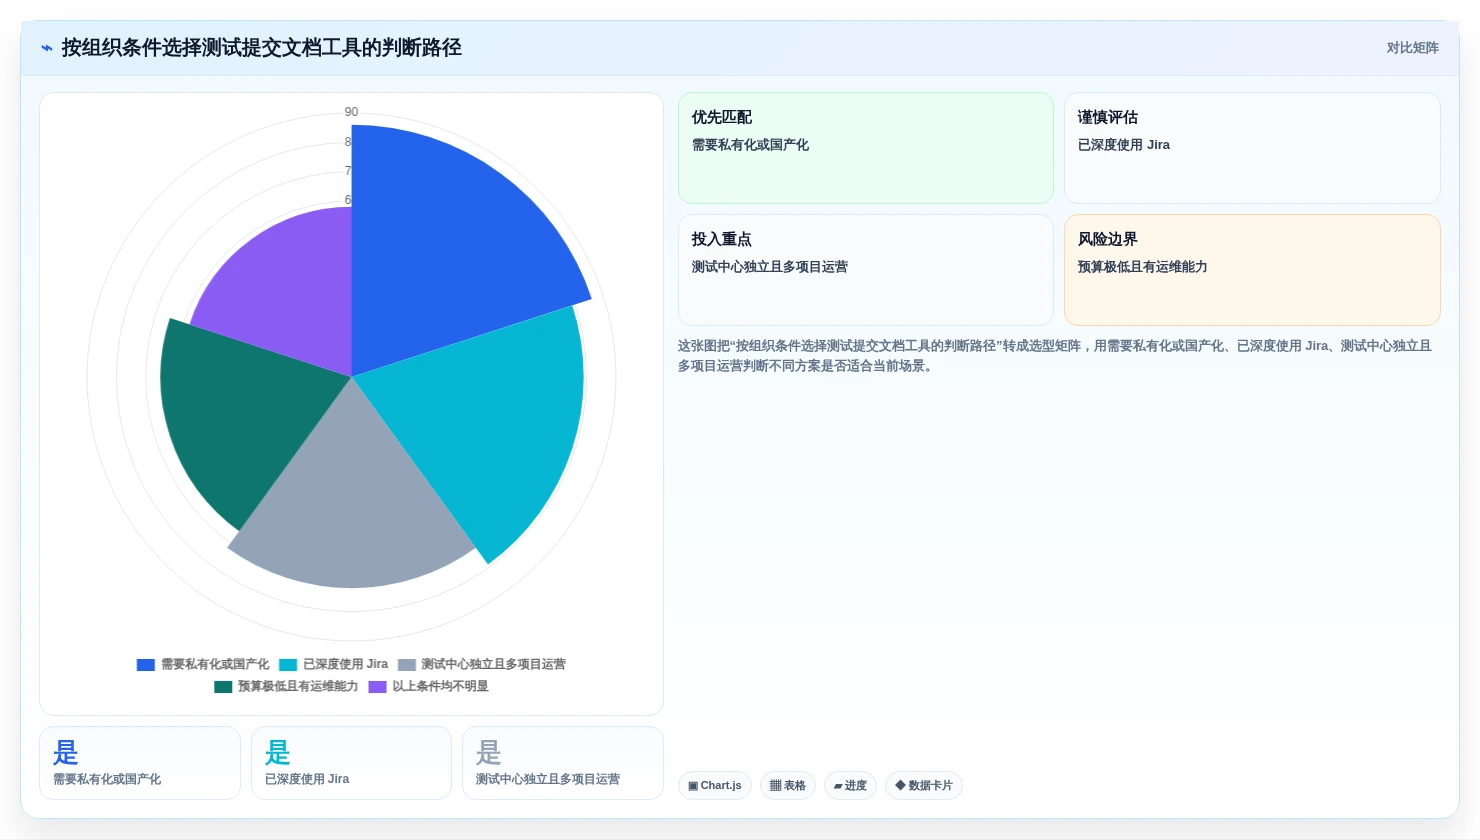Click the gray legend color swatch
Viewport: 1480px width, 840px height.
[x=407, y=665]
